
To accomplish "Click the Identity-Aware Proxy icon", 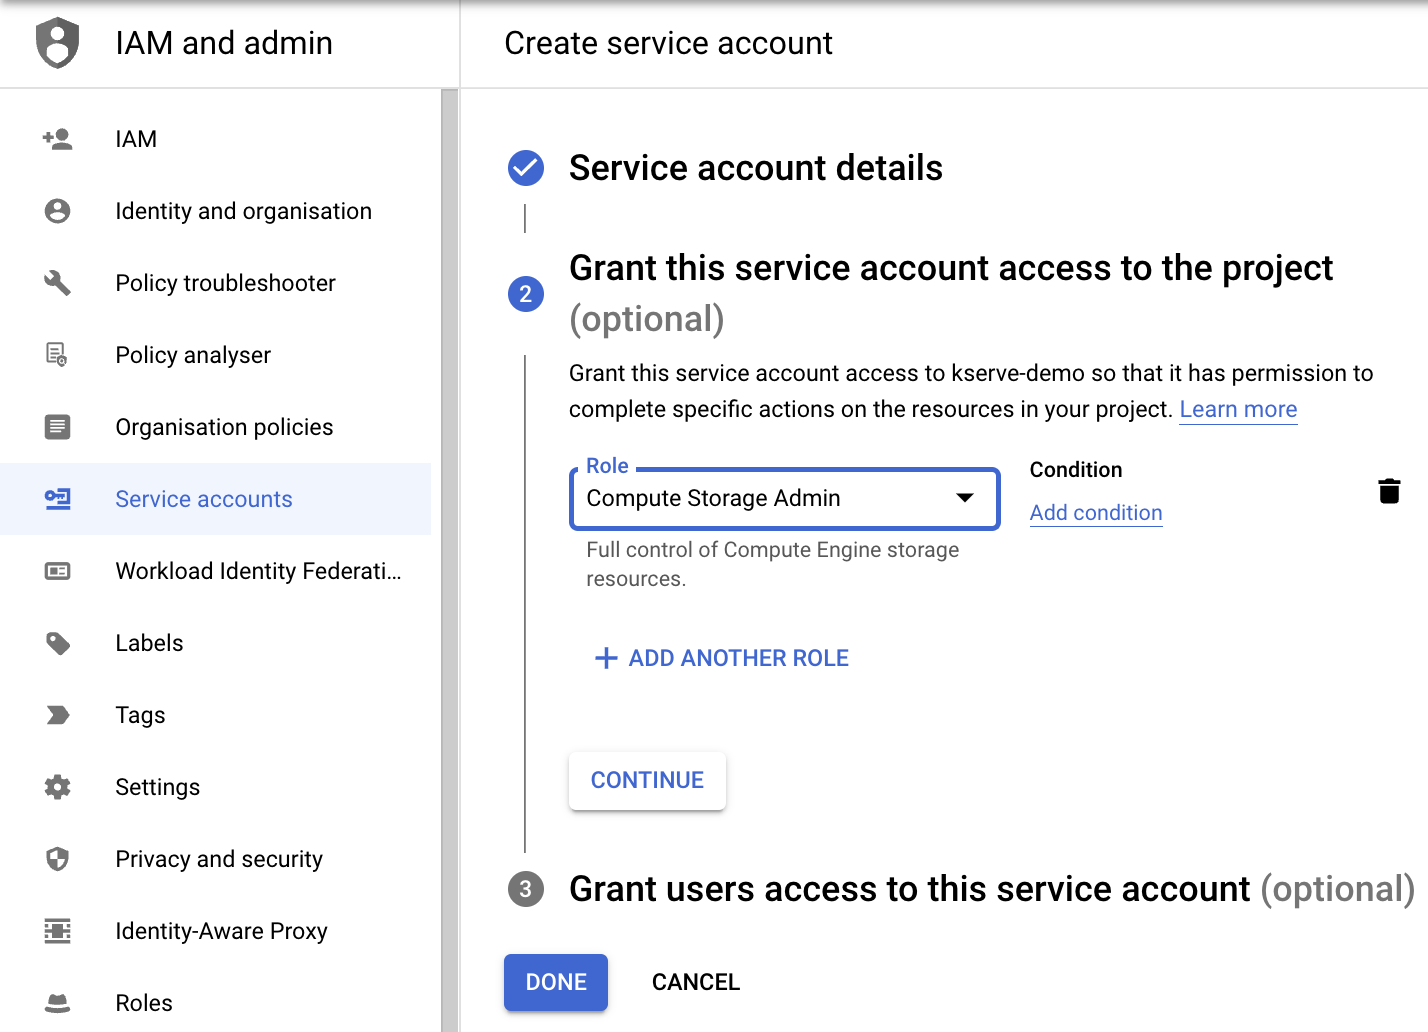I will (x=57, y=931).
